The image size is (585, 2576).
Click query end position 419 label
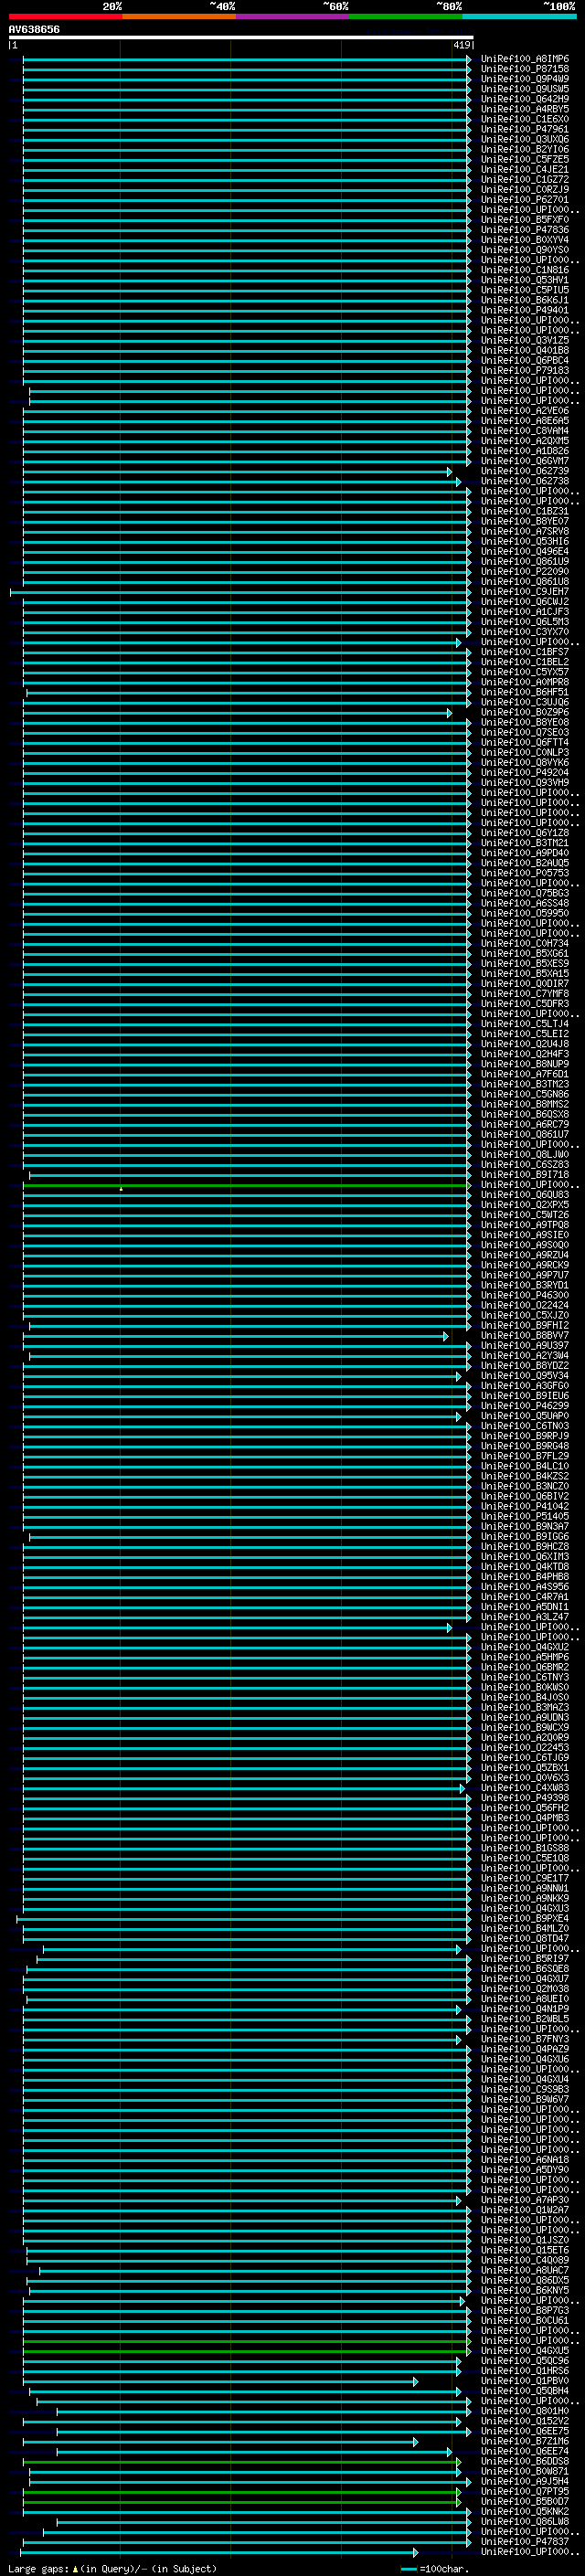pyautogui.click(x=462, y=45)
